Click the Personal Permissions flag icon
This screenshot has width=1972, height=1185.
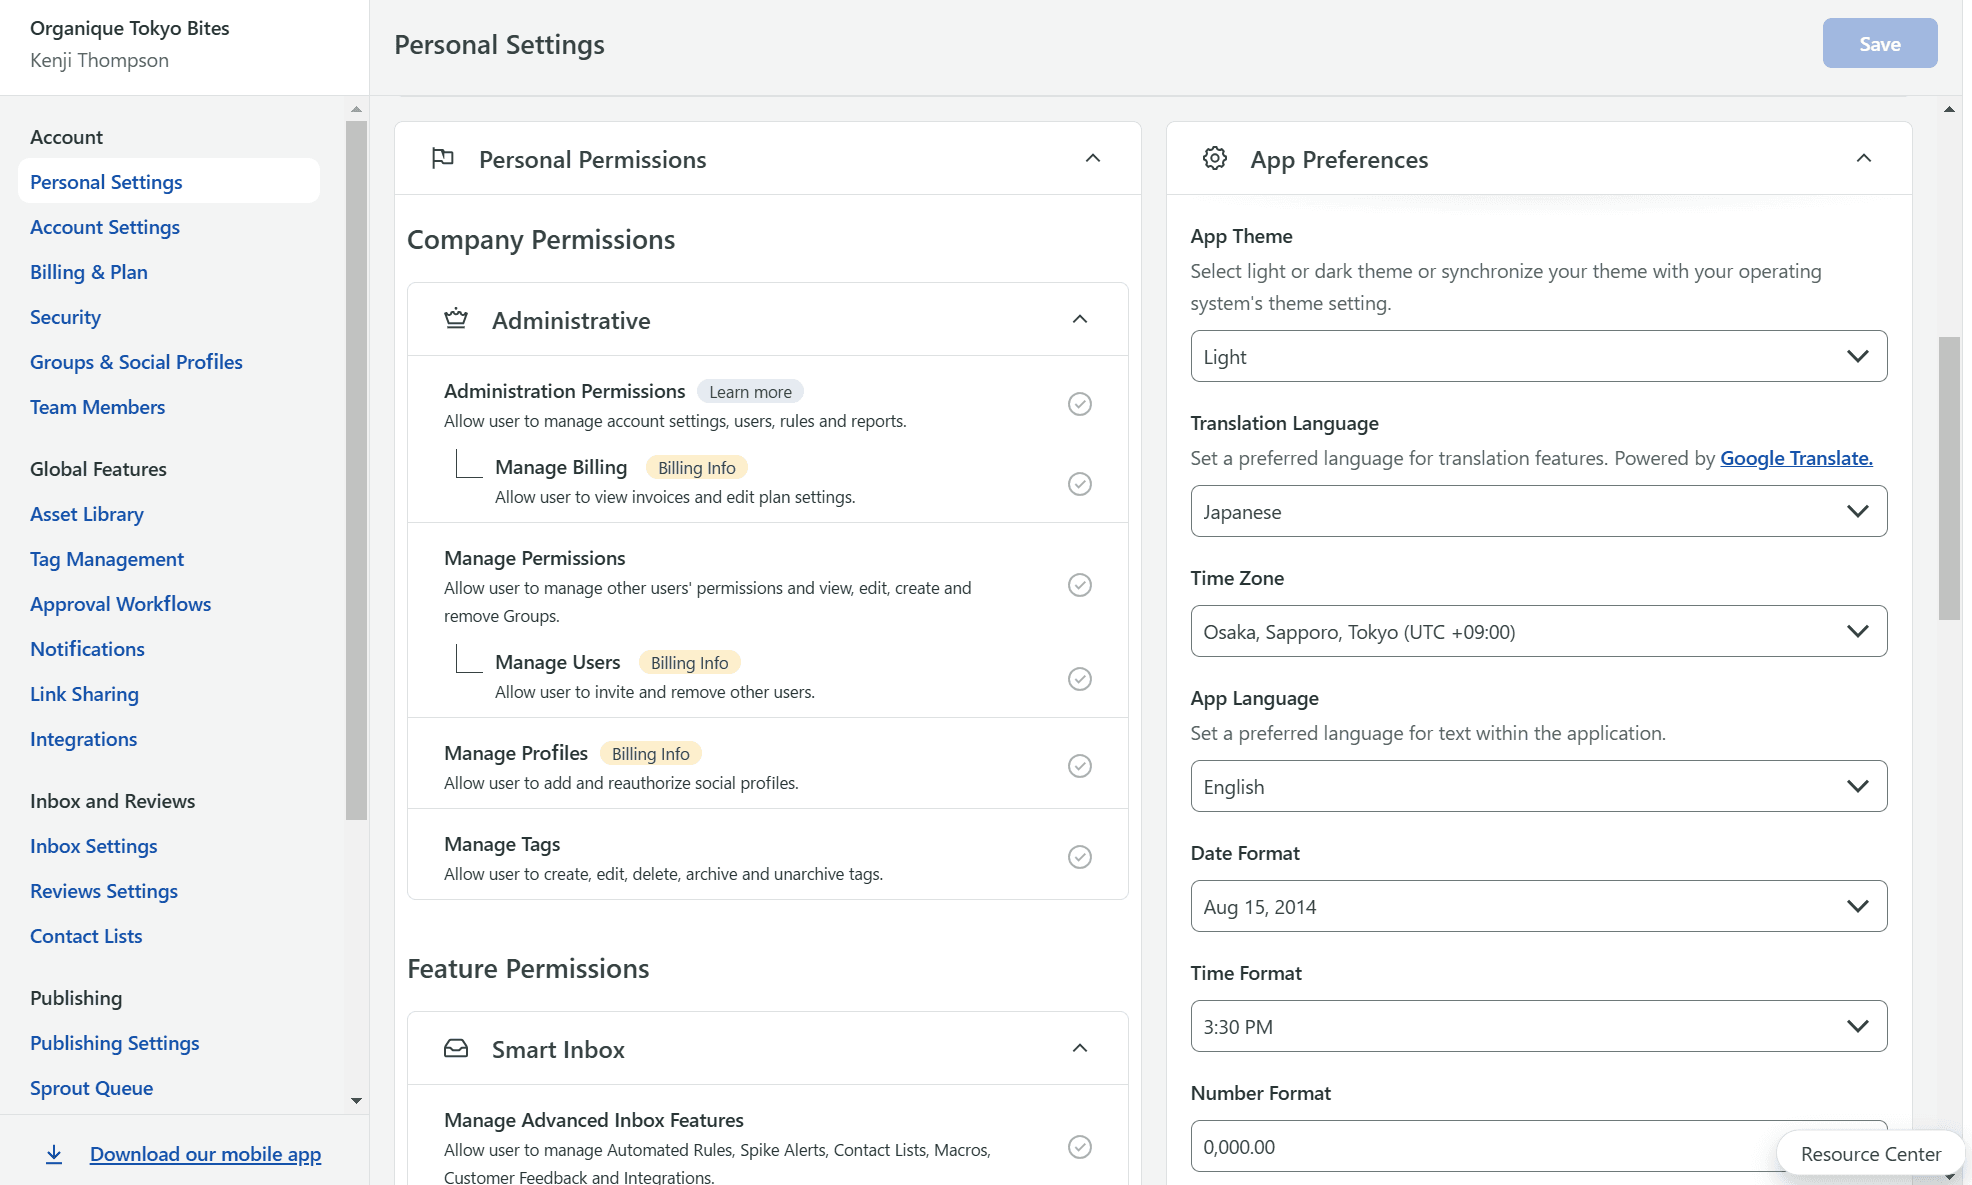point(442,158)
